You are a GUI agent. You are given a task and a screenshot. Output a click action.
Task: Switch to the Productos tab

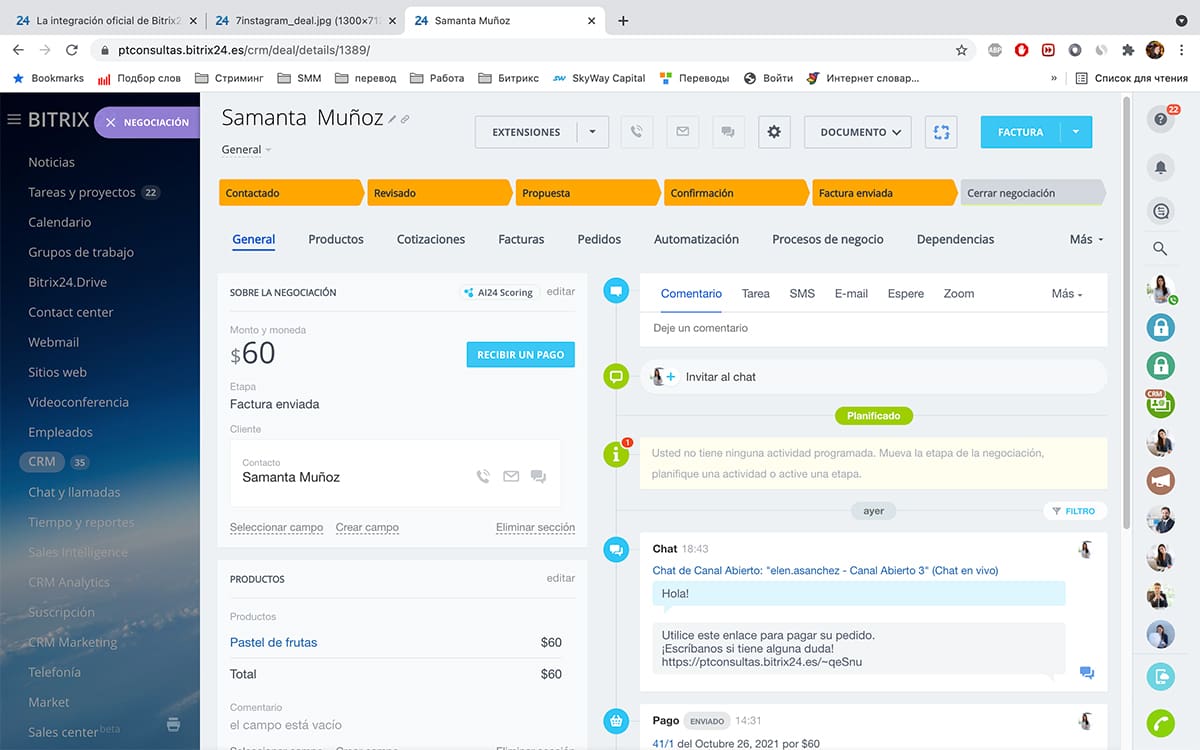tap(336, 239)
